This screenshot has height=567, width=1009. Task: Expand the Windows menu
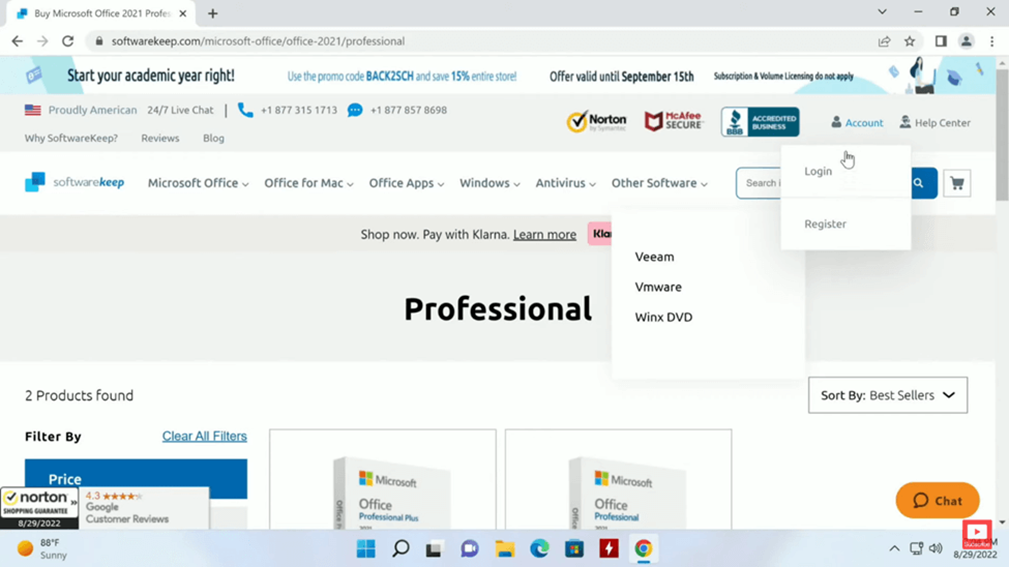coord(490,183)
